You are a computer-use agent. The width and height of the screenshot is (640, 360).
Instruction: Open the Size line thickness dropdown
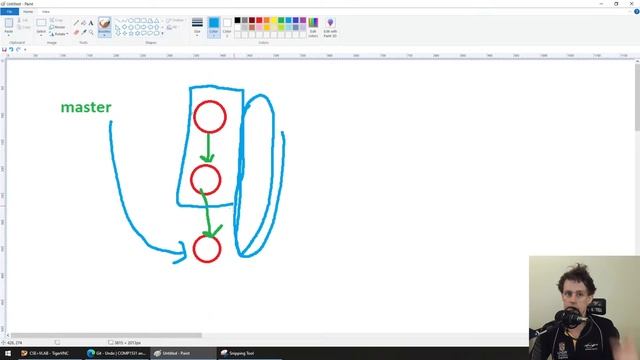(197, 27)
